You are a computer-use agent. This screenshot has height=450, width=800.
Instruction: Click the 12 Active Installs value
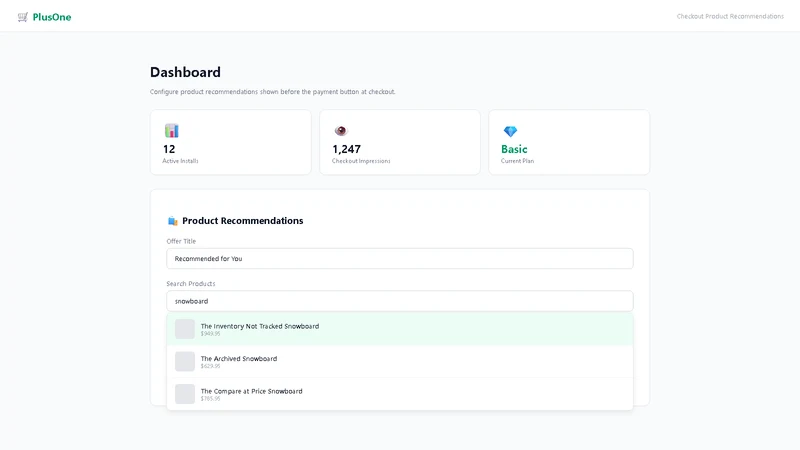pos(169,149)
